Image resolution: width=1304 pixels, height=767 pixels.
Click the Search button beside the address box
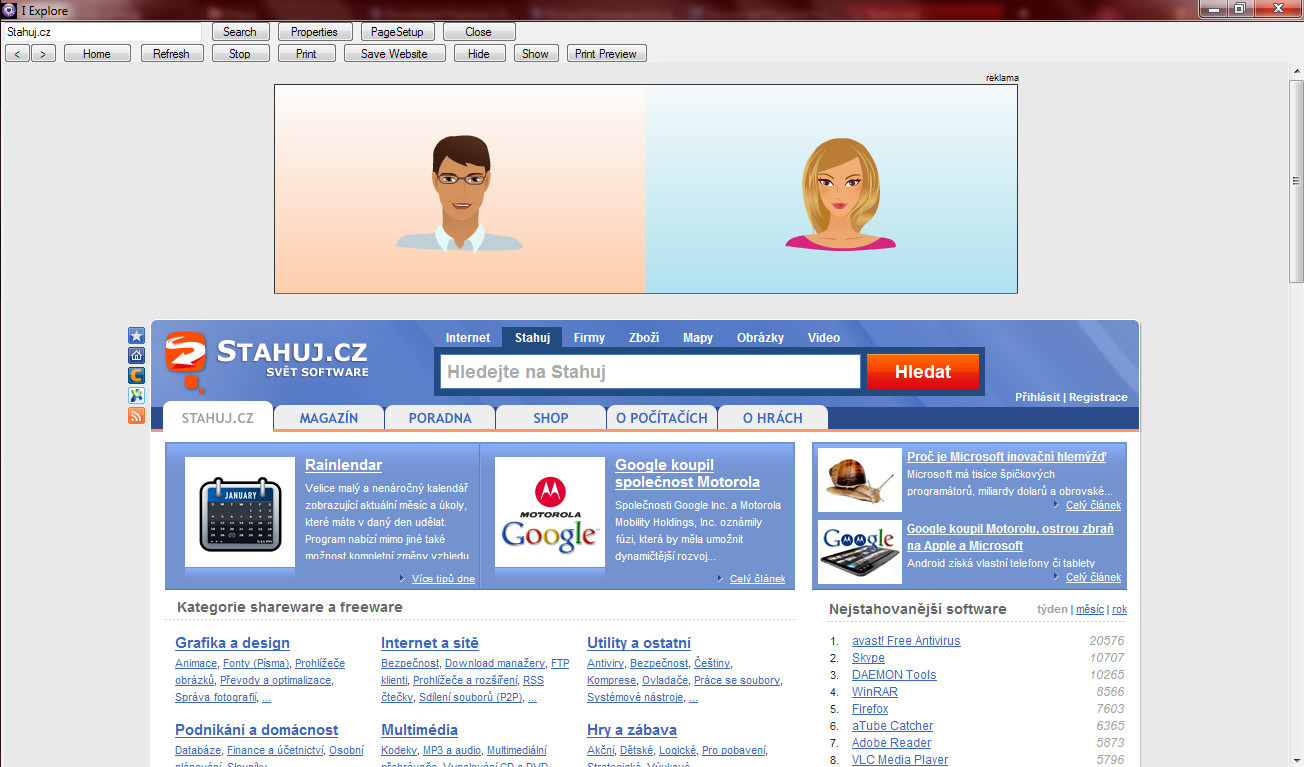pos(240,32)
